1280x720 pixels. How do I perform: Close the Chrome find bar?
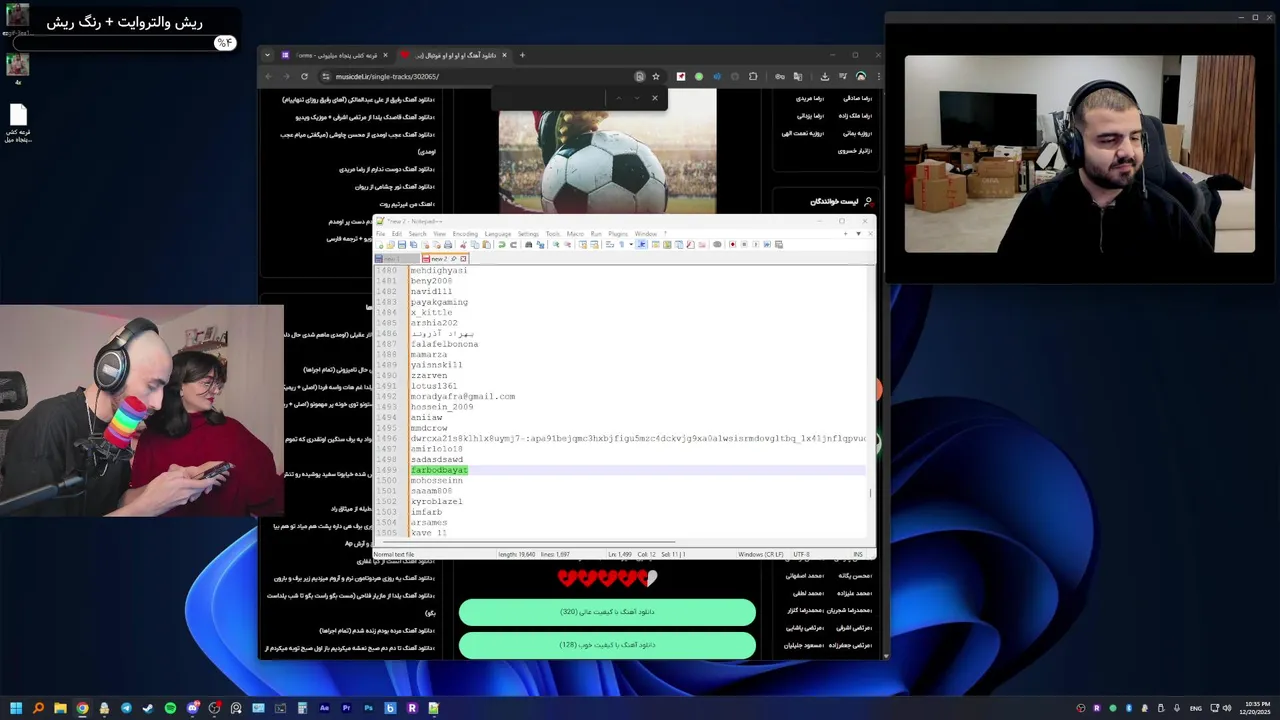tap(655, 97)
